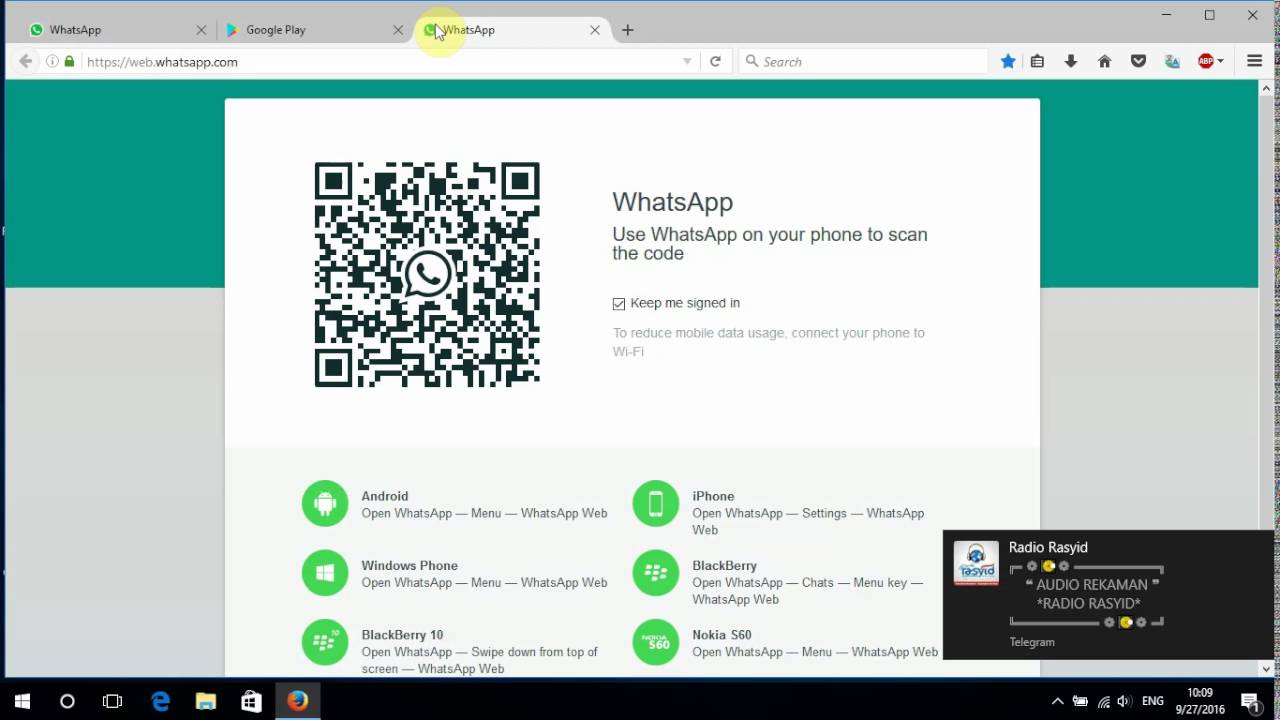Click the Search input box
Screen dimensions: 1280x720
coord(865,62)
